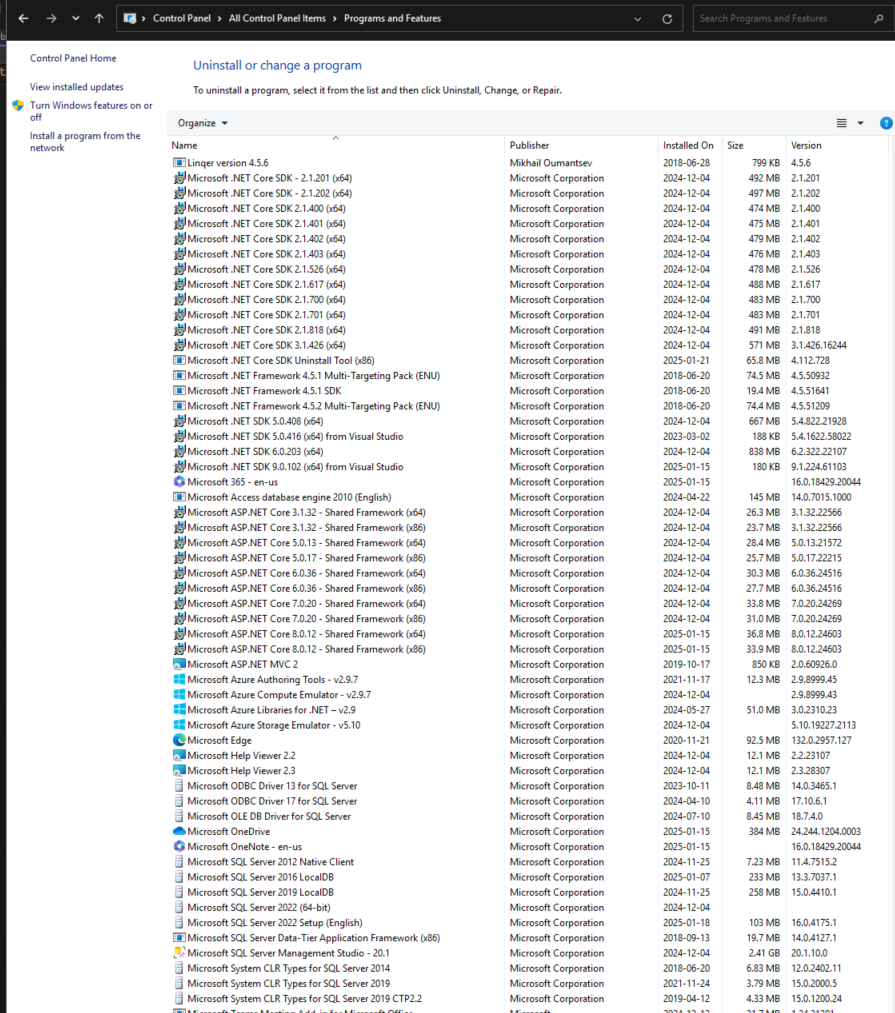This screenshot has height=1013, width=895.
Task: Click the Search Programs and Features box
Action: [x=775, y=18]
